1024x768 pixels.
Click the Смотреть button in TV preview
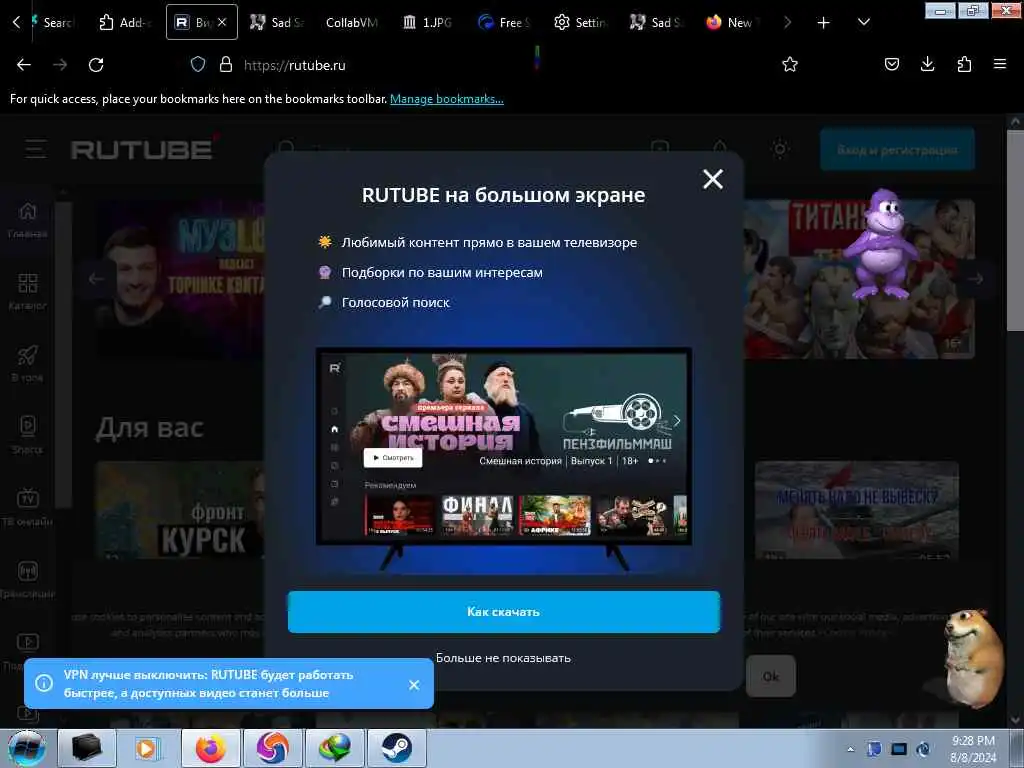click(x=392, y=458)
